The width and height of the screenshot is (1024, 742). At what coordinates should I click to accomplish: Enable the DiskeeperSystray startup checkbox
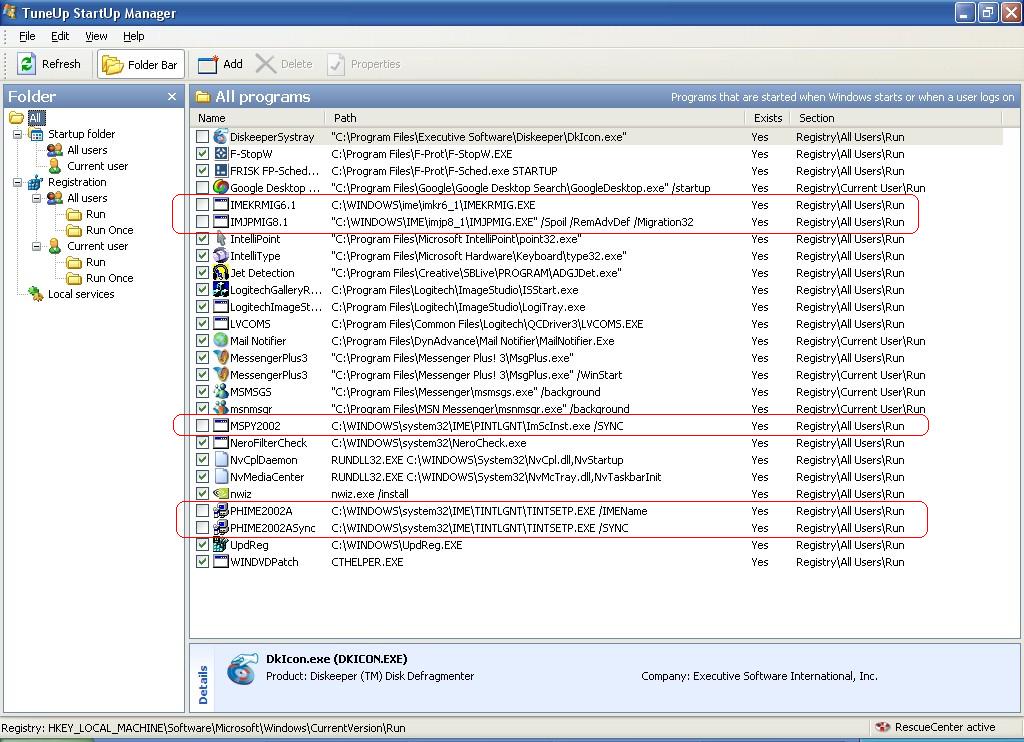(x=202, y=137)
